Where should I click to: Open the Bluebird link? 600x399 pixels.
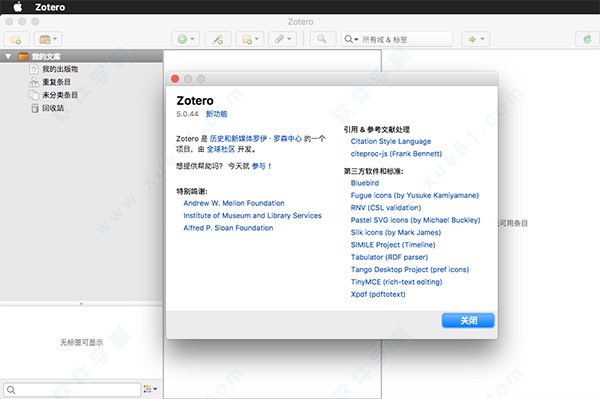click(365, 183)
